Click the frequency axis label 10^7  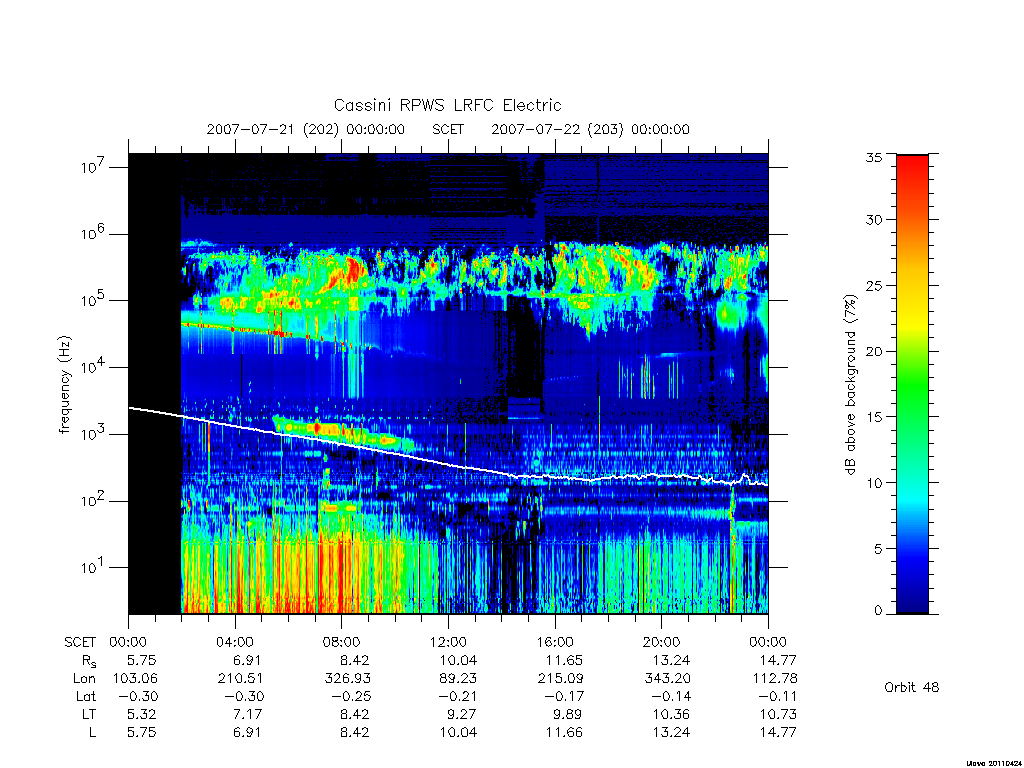[x=94, y=167]
